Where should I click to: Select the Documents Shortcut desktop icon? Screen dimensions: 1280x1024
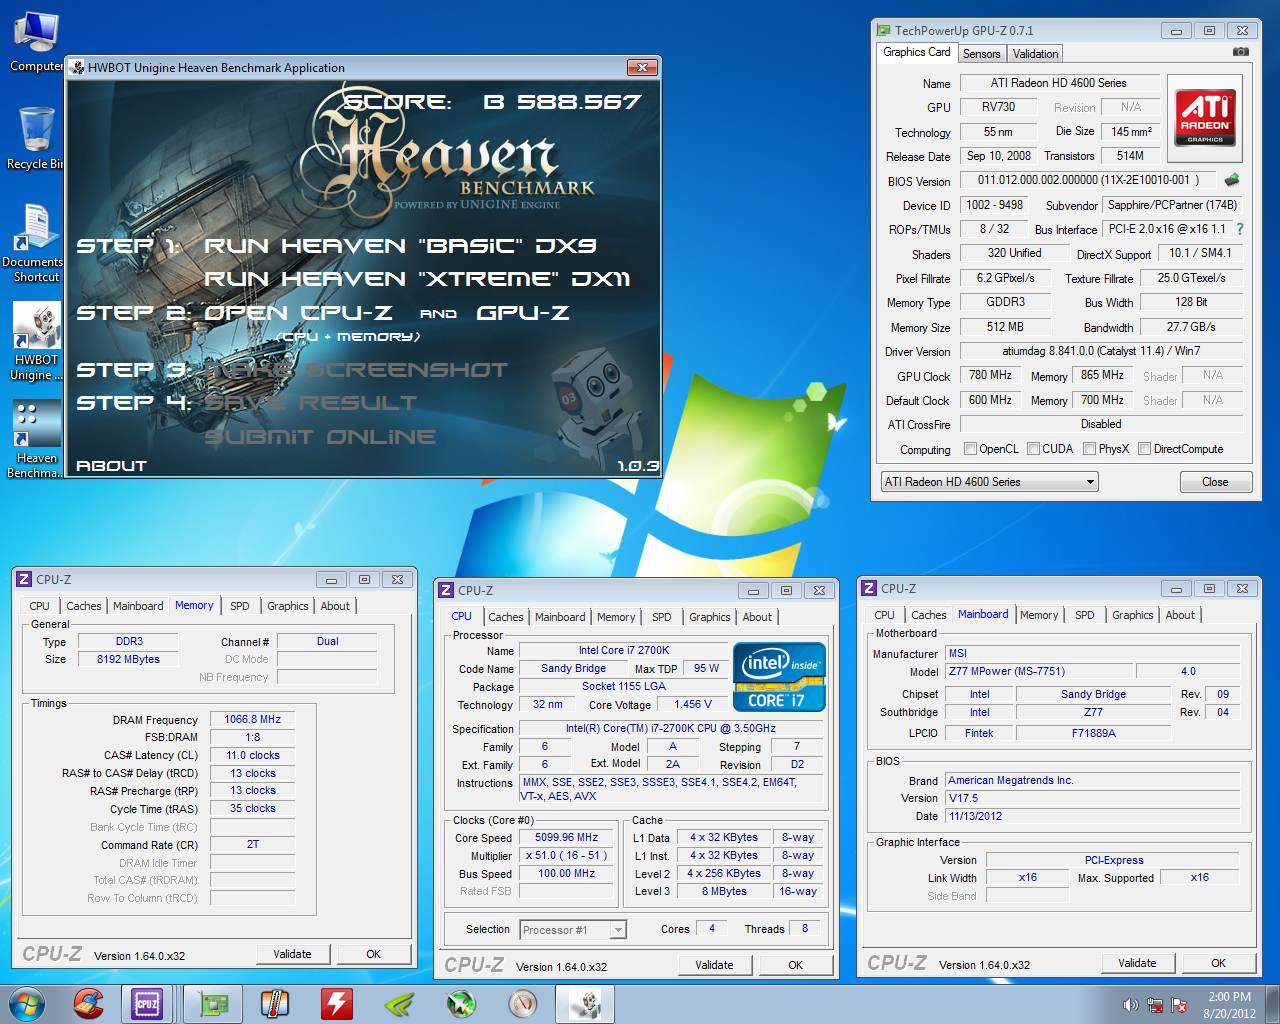[x=35, y=243]
